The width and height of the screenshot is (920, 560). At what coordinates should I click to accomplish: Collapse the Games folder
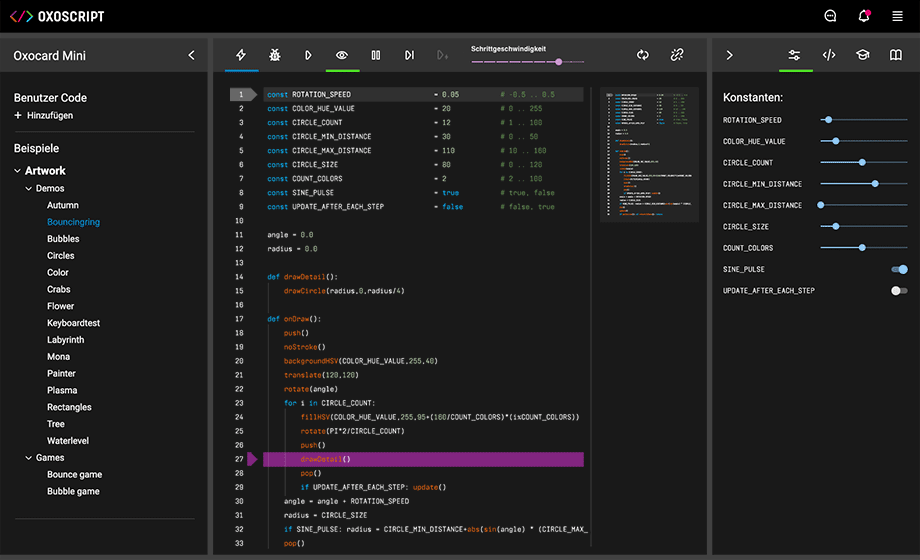click(28, 458)
